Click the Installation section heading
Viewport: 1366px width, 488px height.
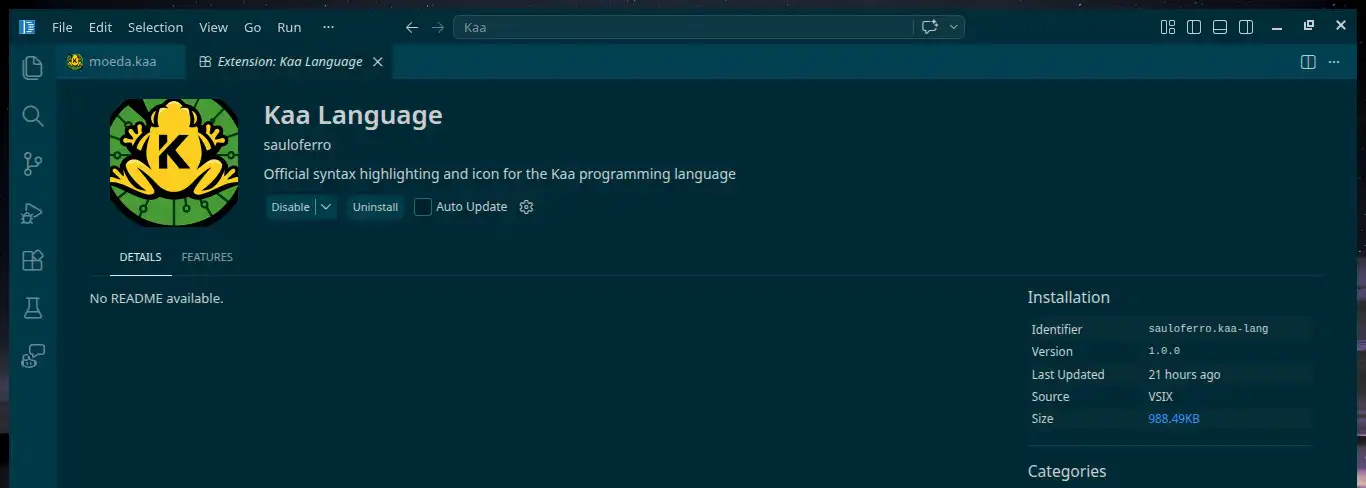coord(1069,297)
